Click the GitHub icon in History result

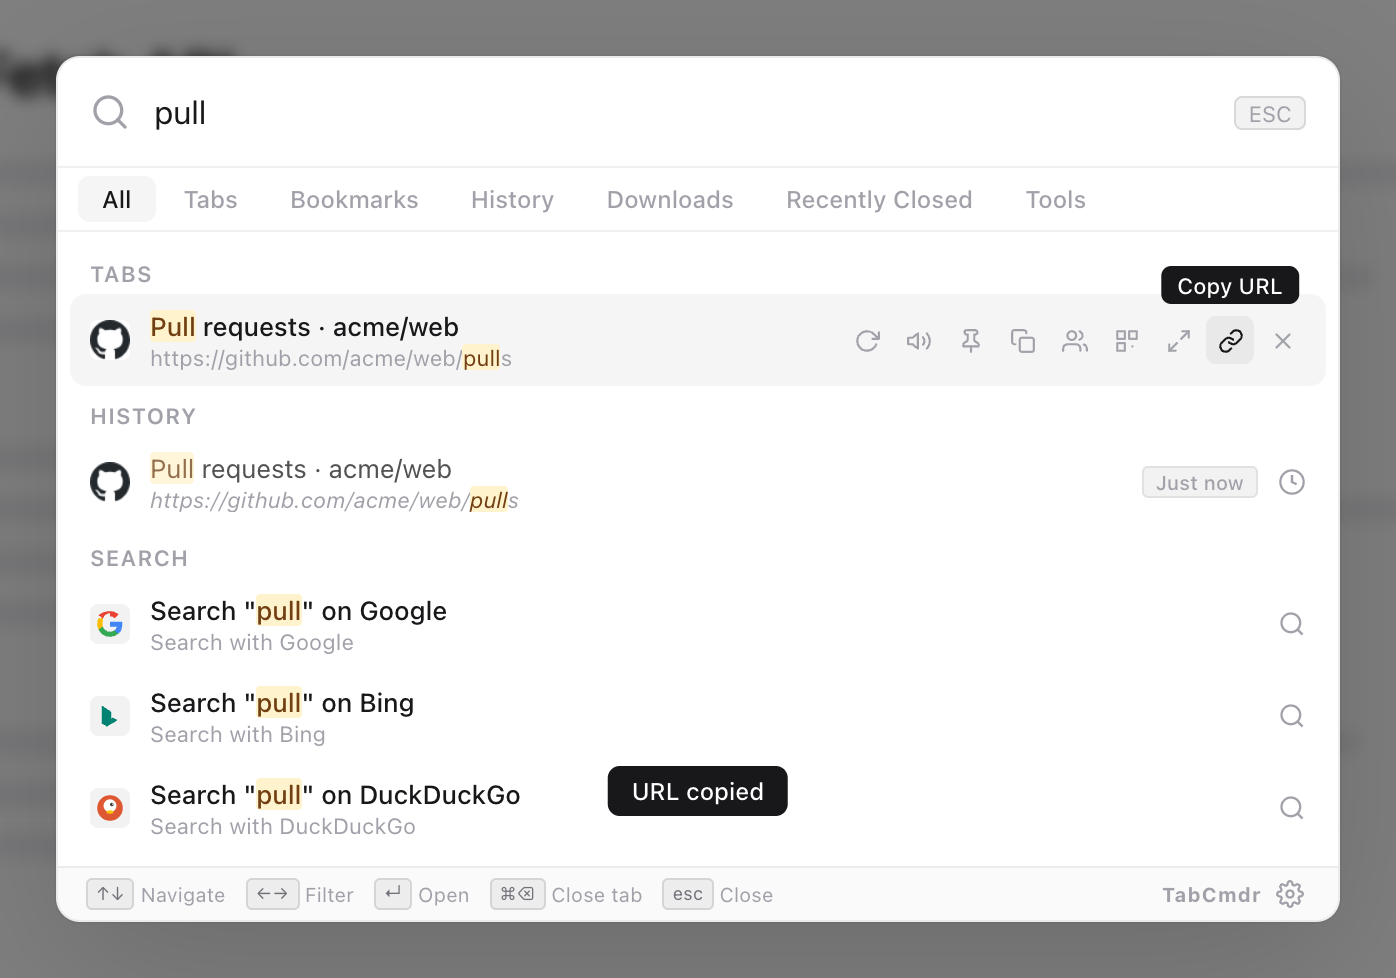click(110, 482)
